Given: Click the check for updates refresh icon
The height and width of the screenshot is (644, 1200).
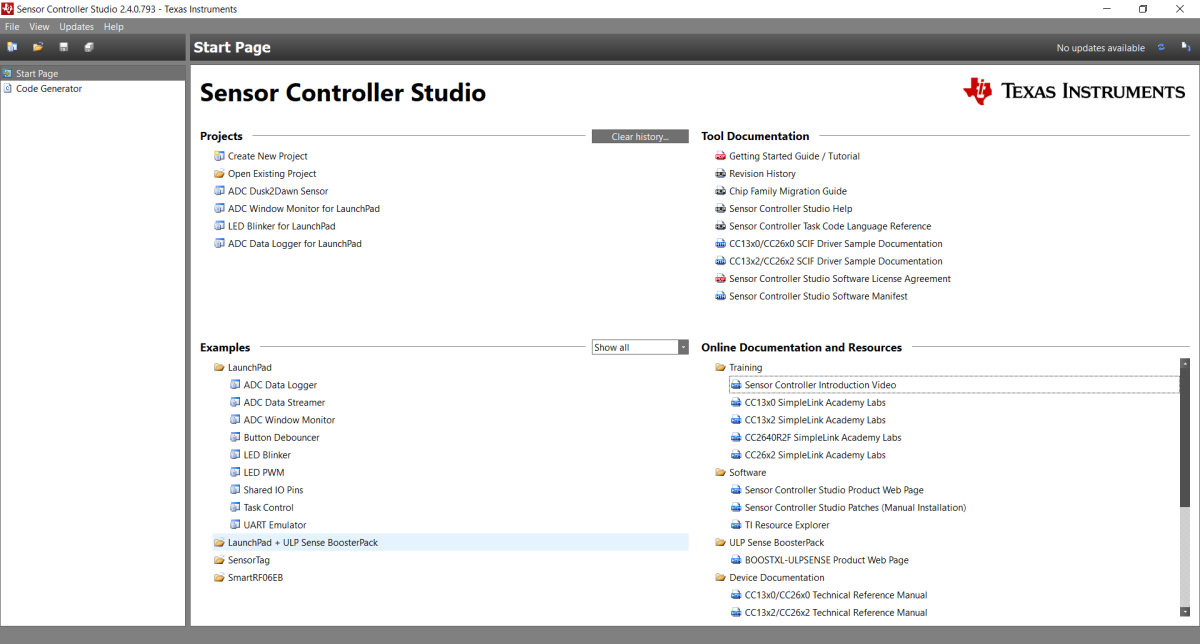Looking at the screenshot, I should pyautogui.click(x=1161, y=47).
